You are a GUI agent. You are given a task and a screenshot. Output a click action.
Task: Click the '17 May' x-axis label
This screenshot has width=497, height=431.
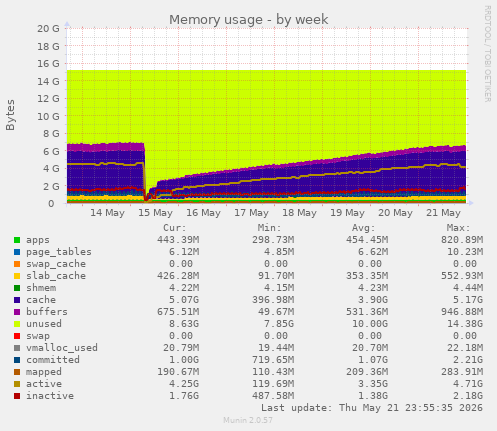(x=251, y=213)
